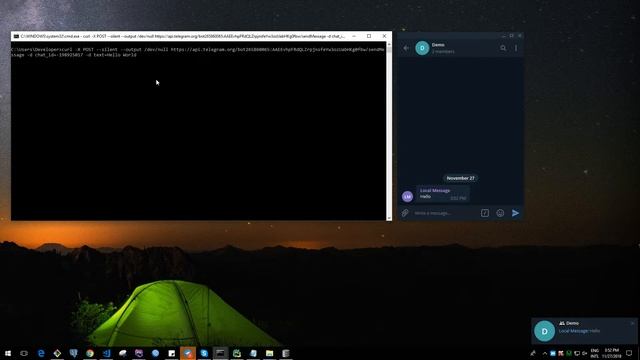
Task: Click the 'Local Message: Hello' notification text
Action: (579, 331)
